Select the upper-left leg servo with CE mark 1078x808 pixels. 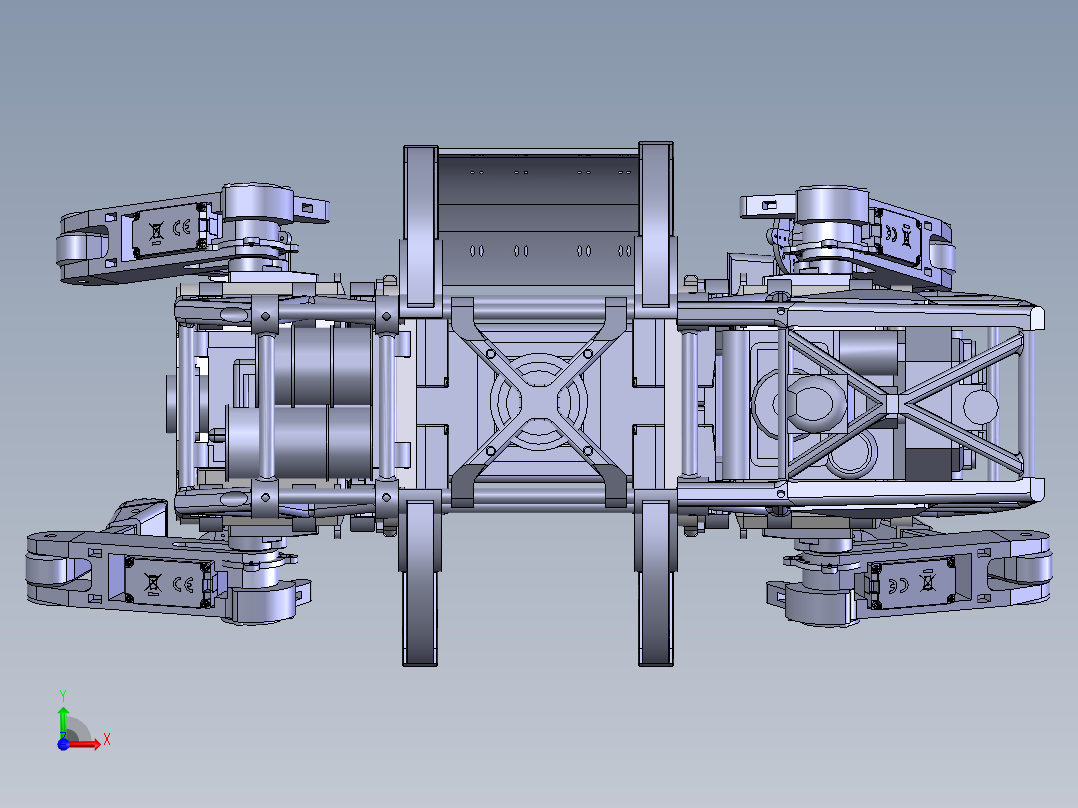click(x=167, y=230)
